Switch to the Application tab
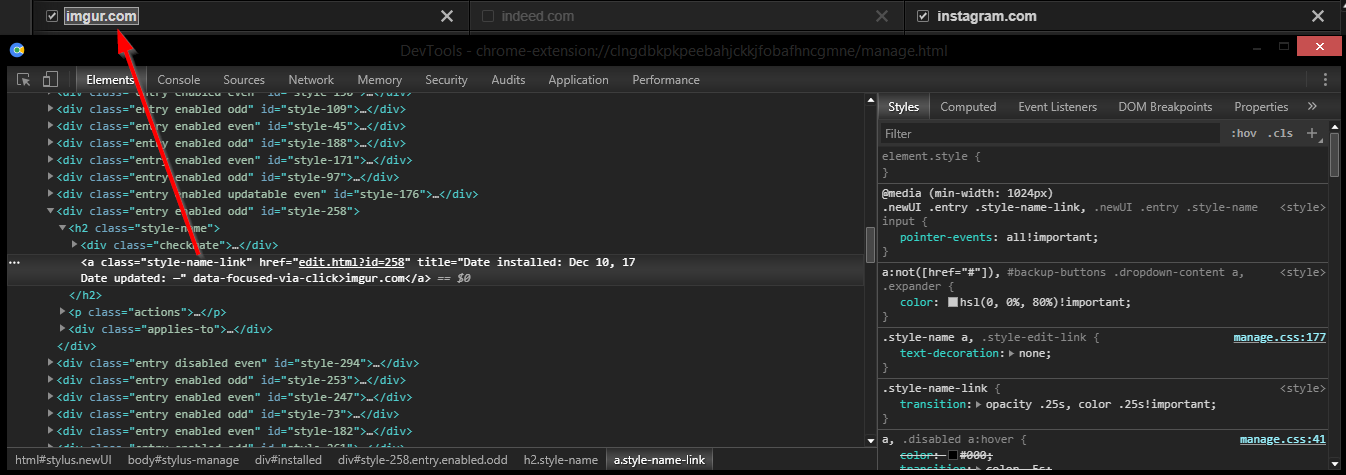The width and height of the screenshot is (1346, 475). pyautogui.click(x=578, y=80)
